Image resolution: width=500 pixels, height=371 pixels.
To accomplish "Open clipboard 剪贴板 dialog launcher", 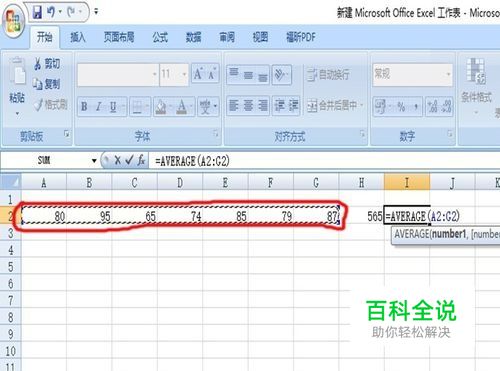I will coord(67,134).
